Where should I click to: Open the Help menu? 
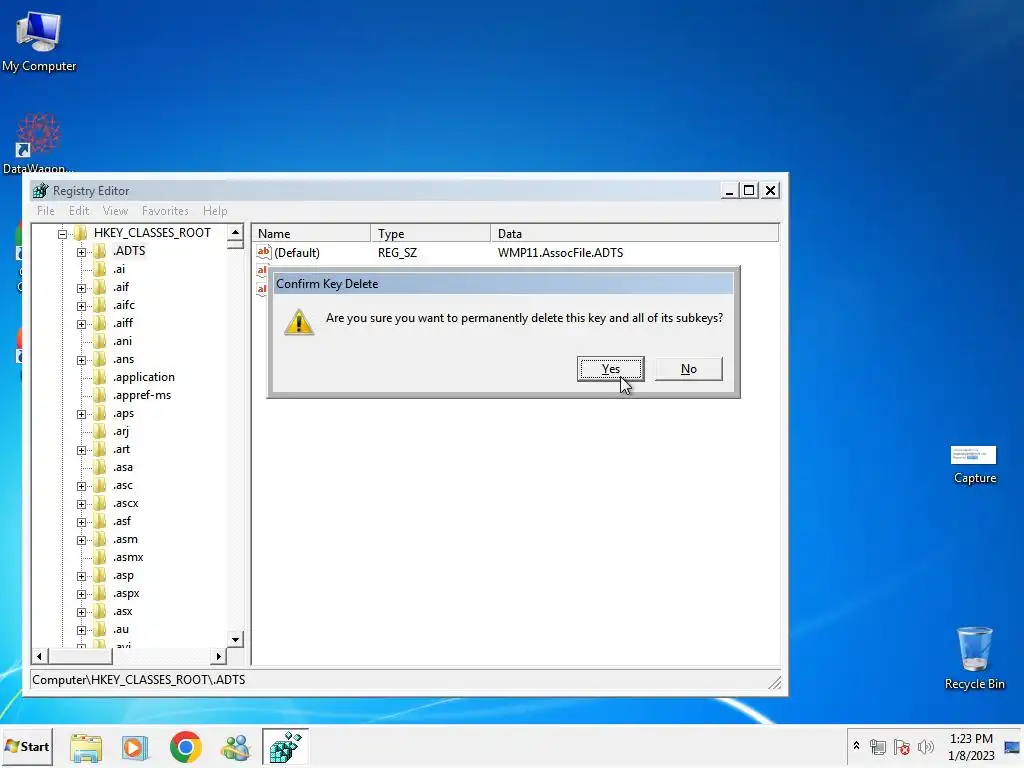coord(215,211)
